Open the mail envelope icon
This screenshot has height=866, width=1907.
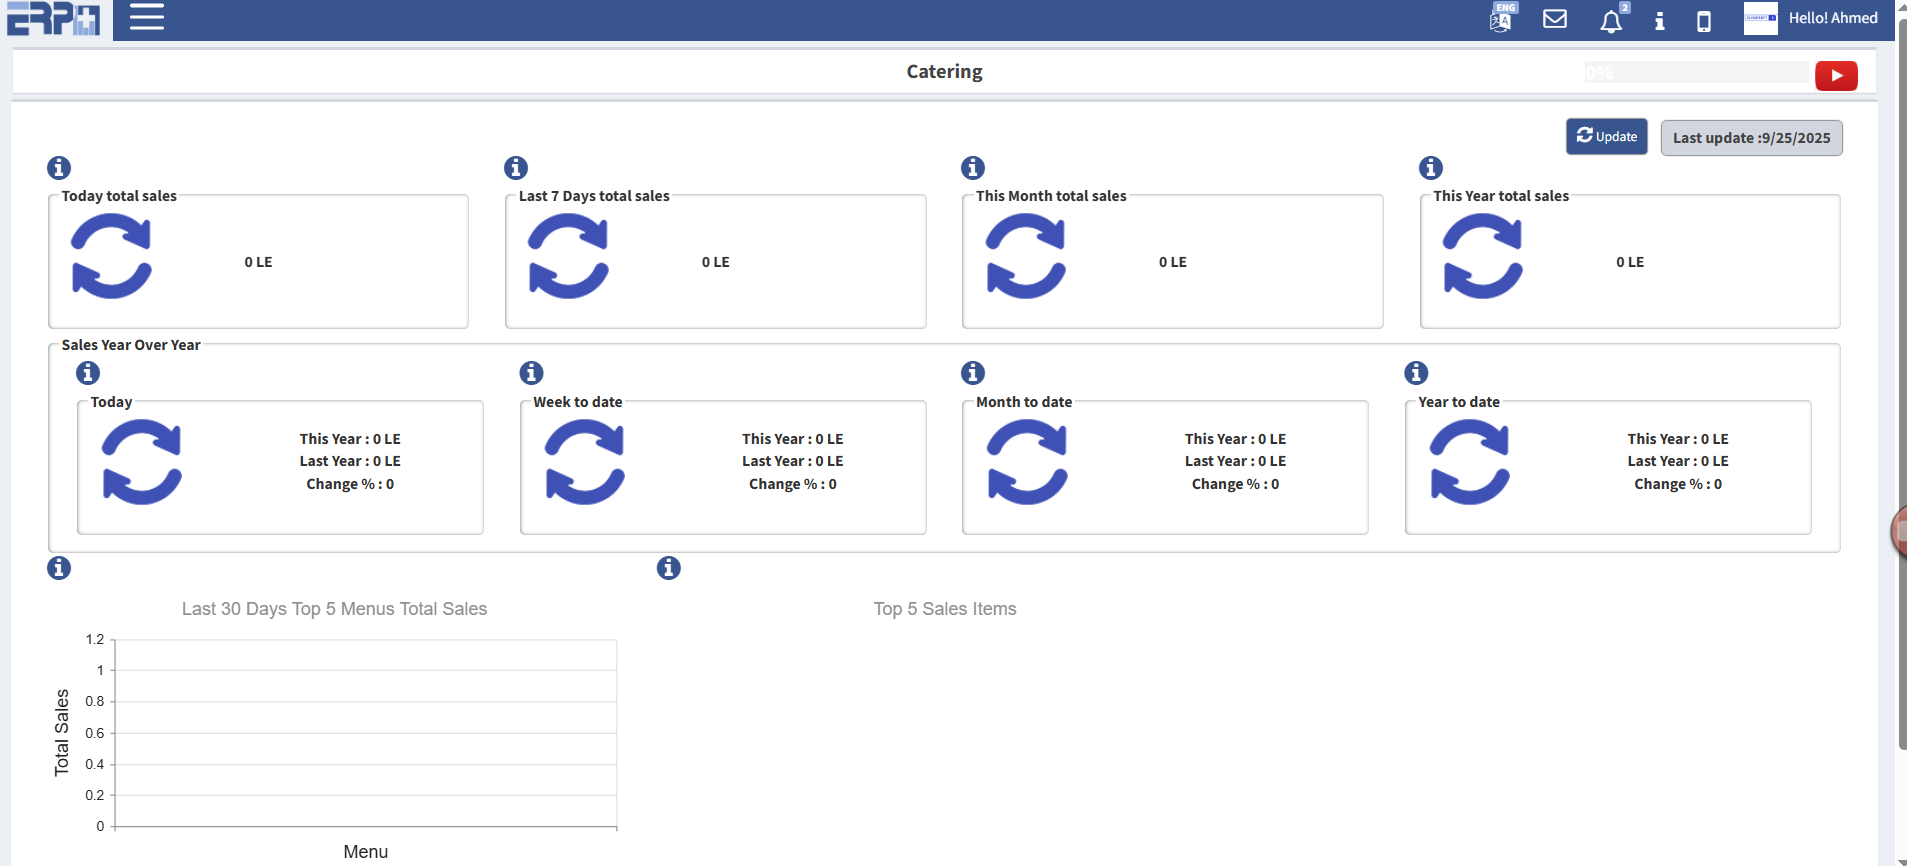1554,19
